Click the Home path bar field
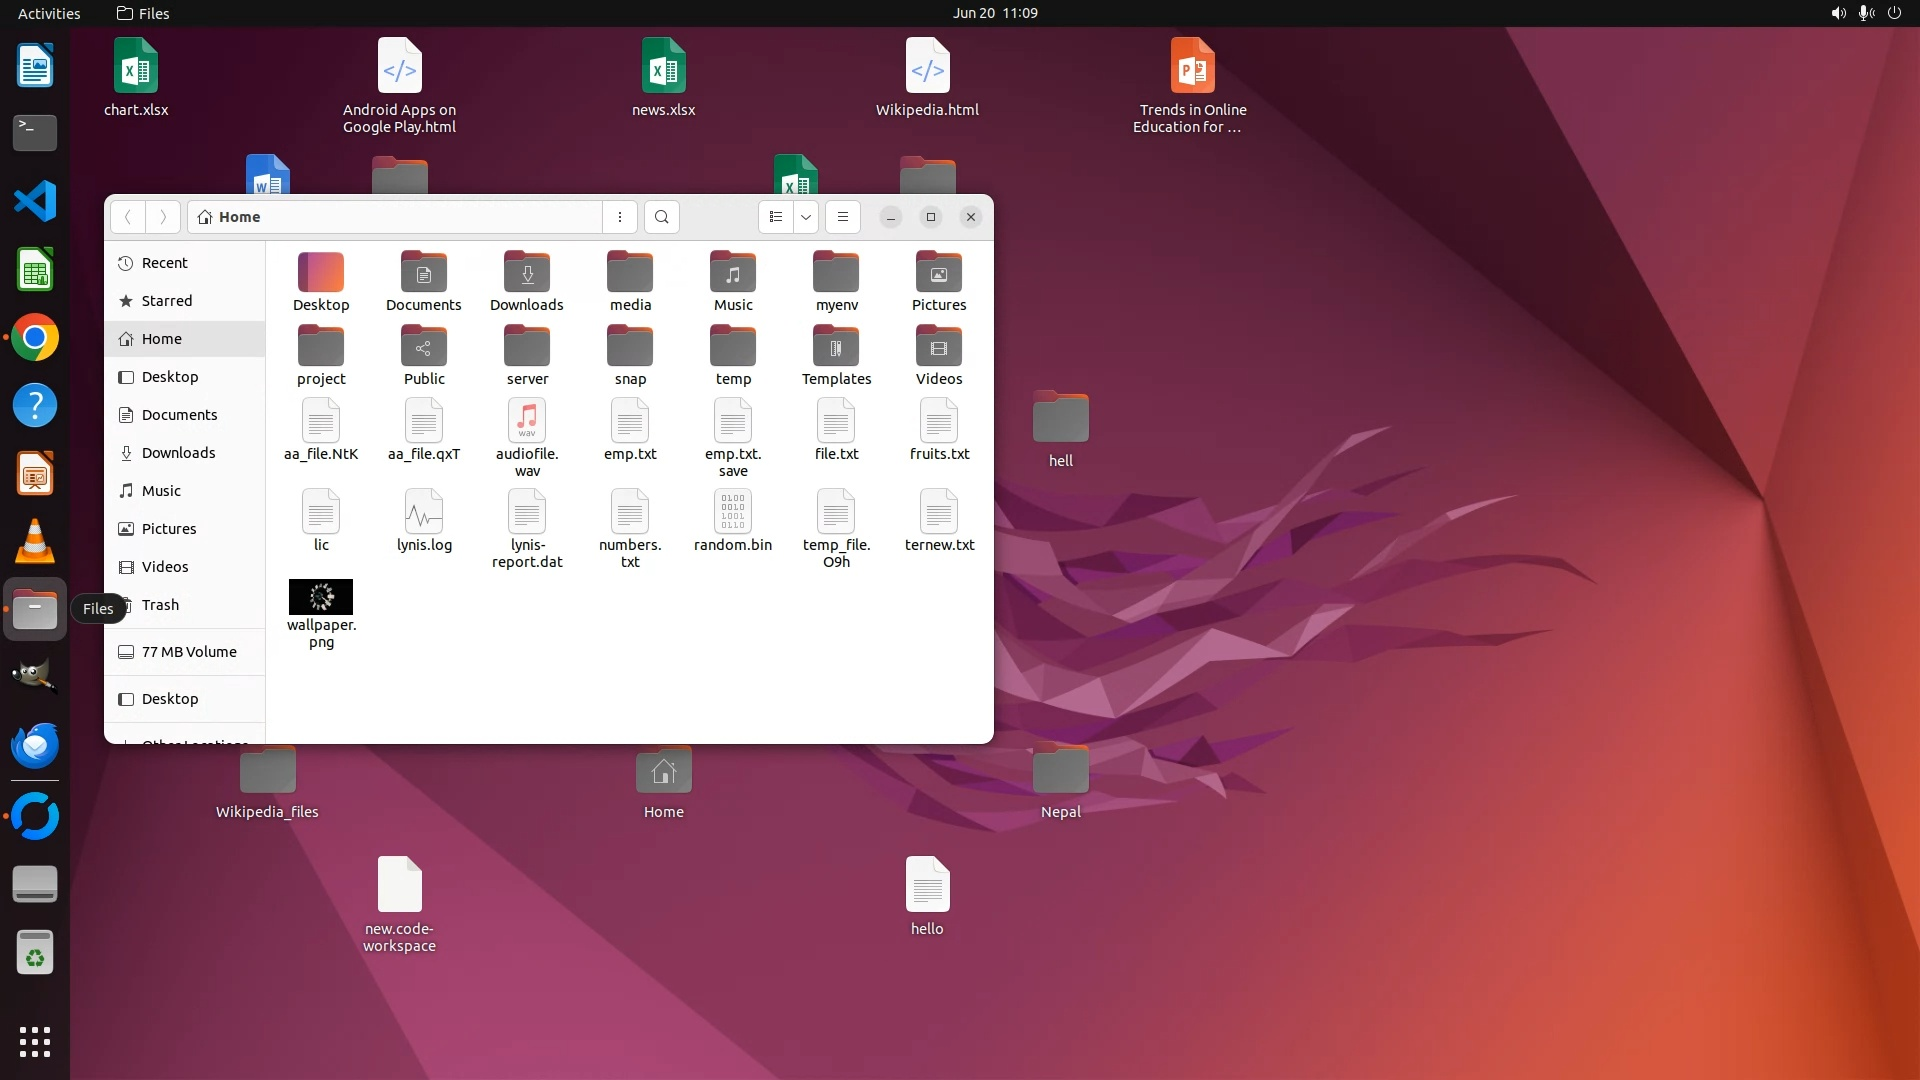Screen dimensions: 1920x1080 click(x=395, y=217)
